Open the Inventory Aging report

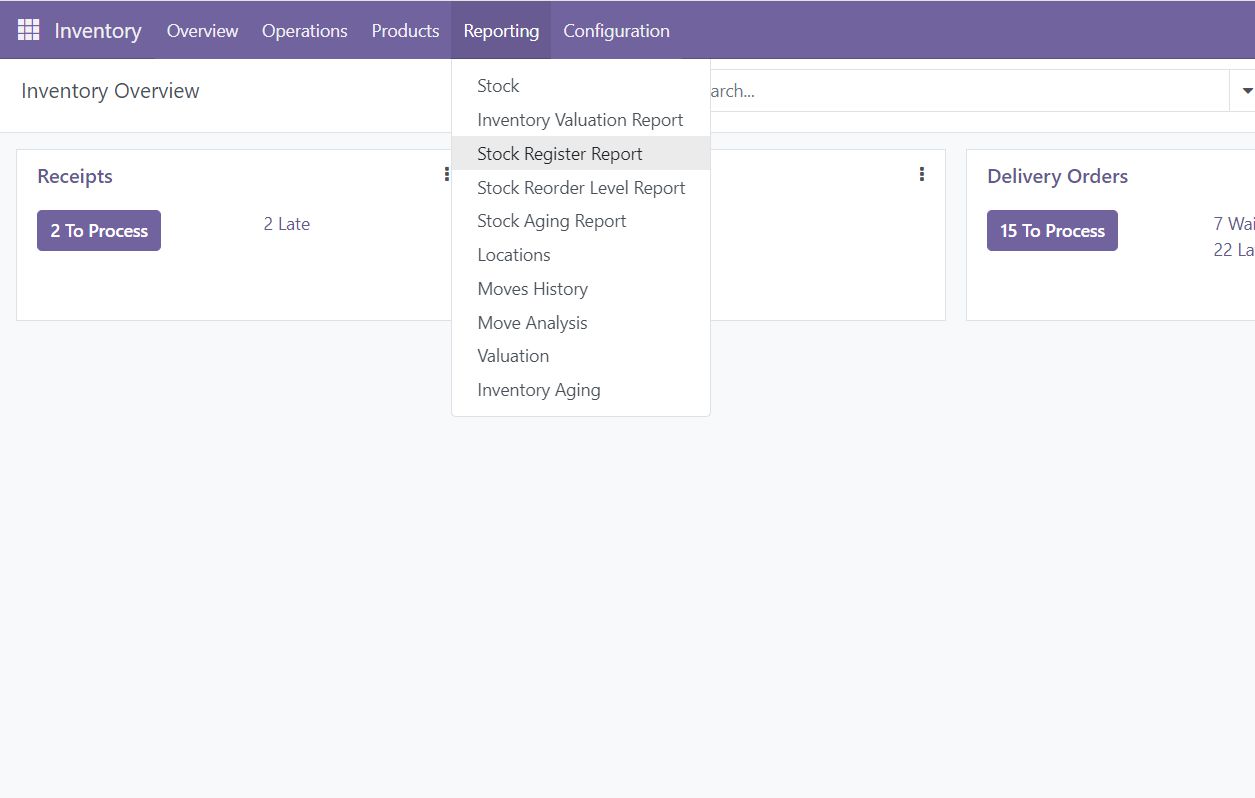(x=538, y=390)
